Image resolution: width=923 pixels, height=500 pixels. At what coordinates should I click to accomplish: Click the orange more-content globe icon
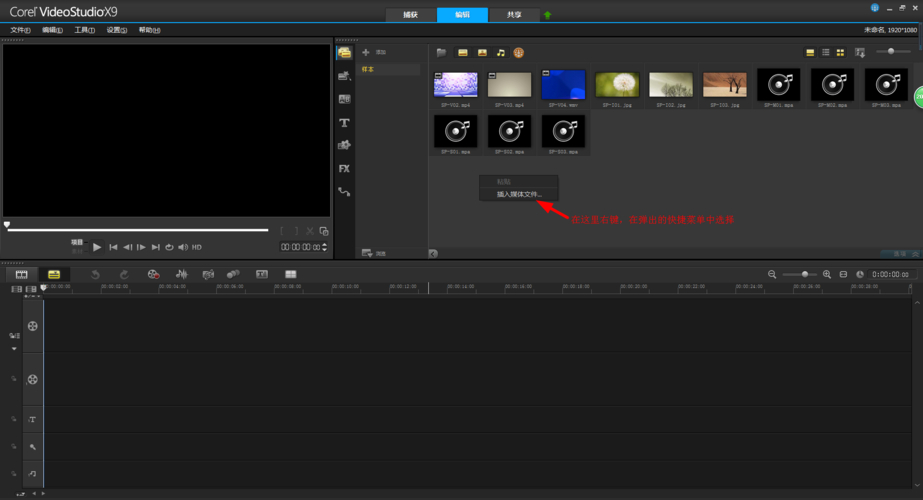(519, 52)
